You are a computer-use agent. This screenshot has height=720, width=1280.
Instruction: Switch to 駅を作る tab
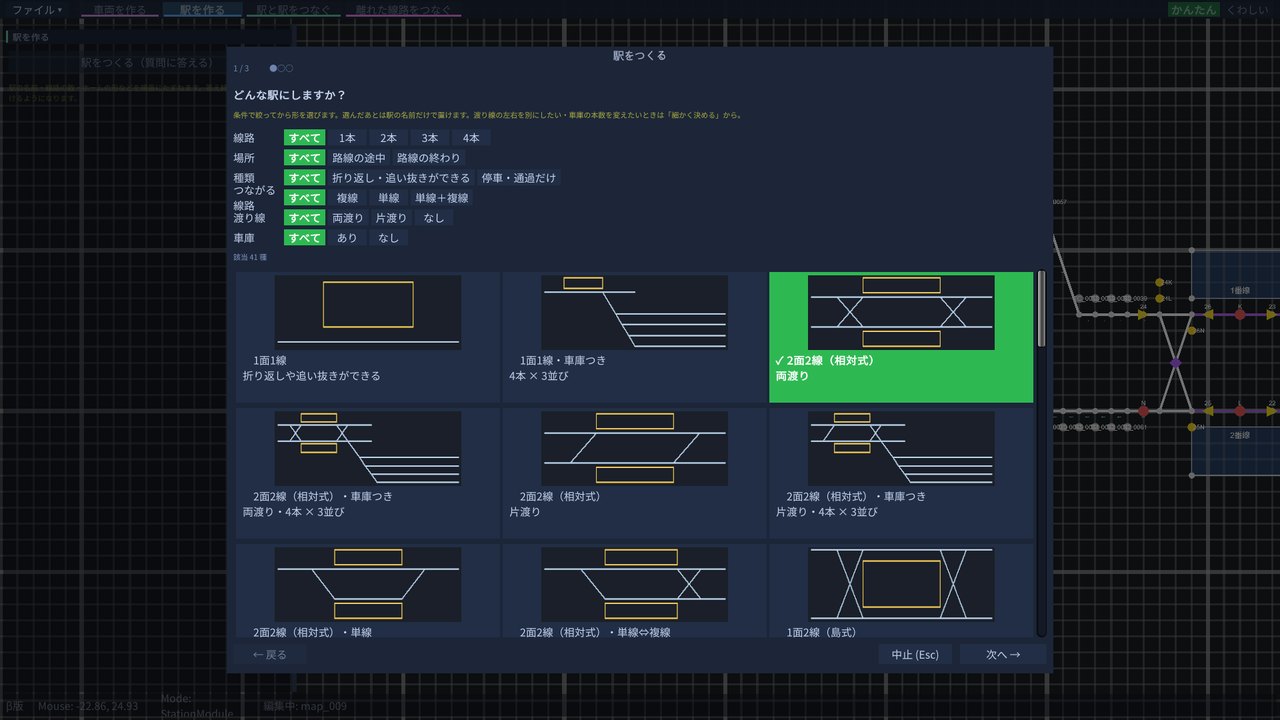click(x=203, y=9)
